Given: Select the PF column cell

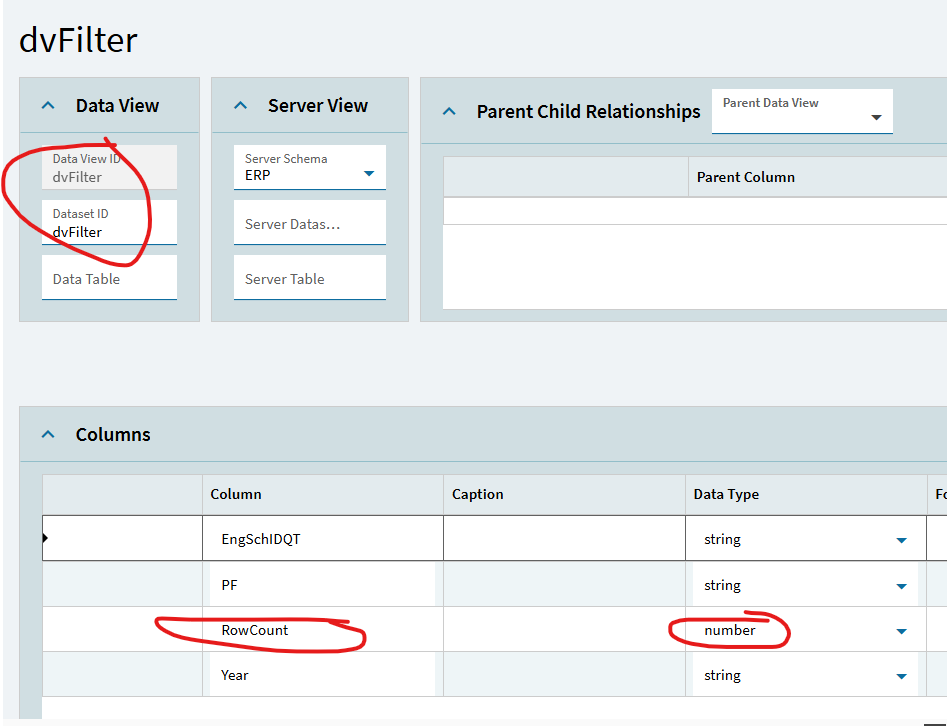Looking at the screenshot, I should pyautogui.click(x=323, y=584).
